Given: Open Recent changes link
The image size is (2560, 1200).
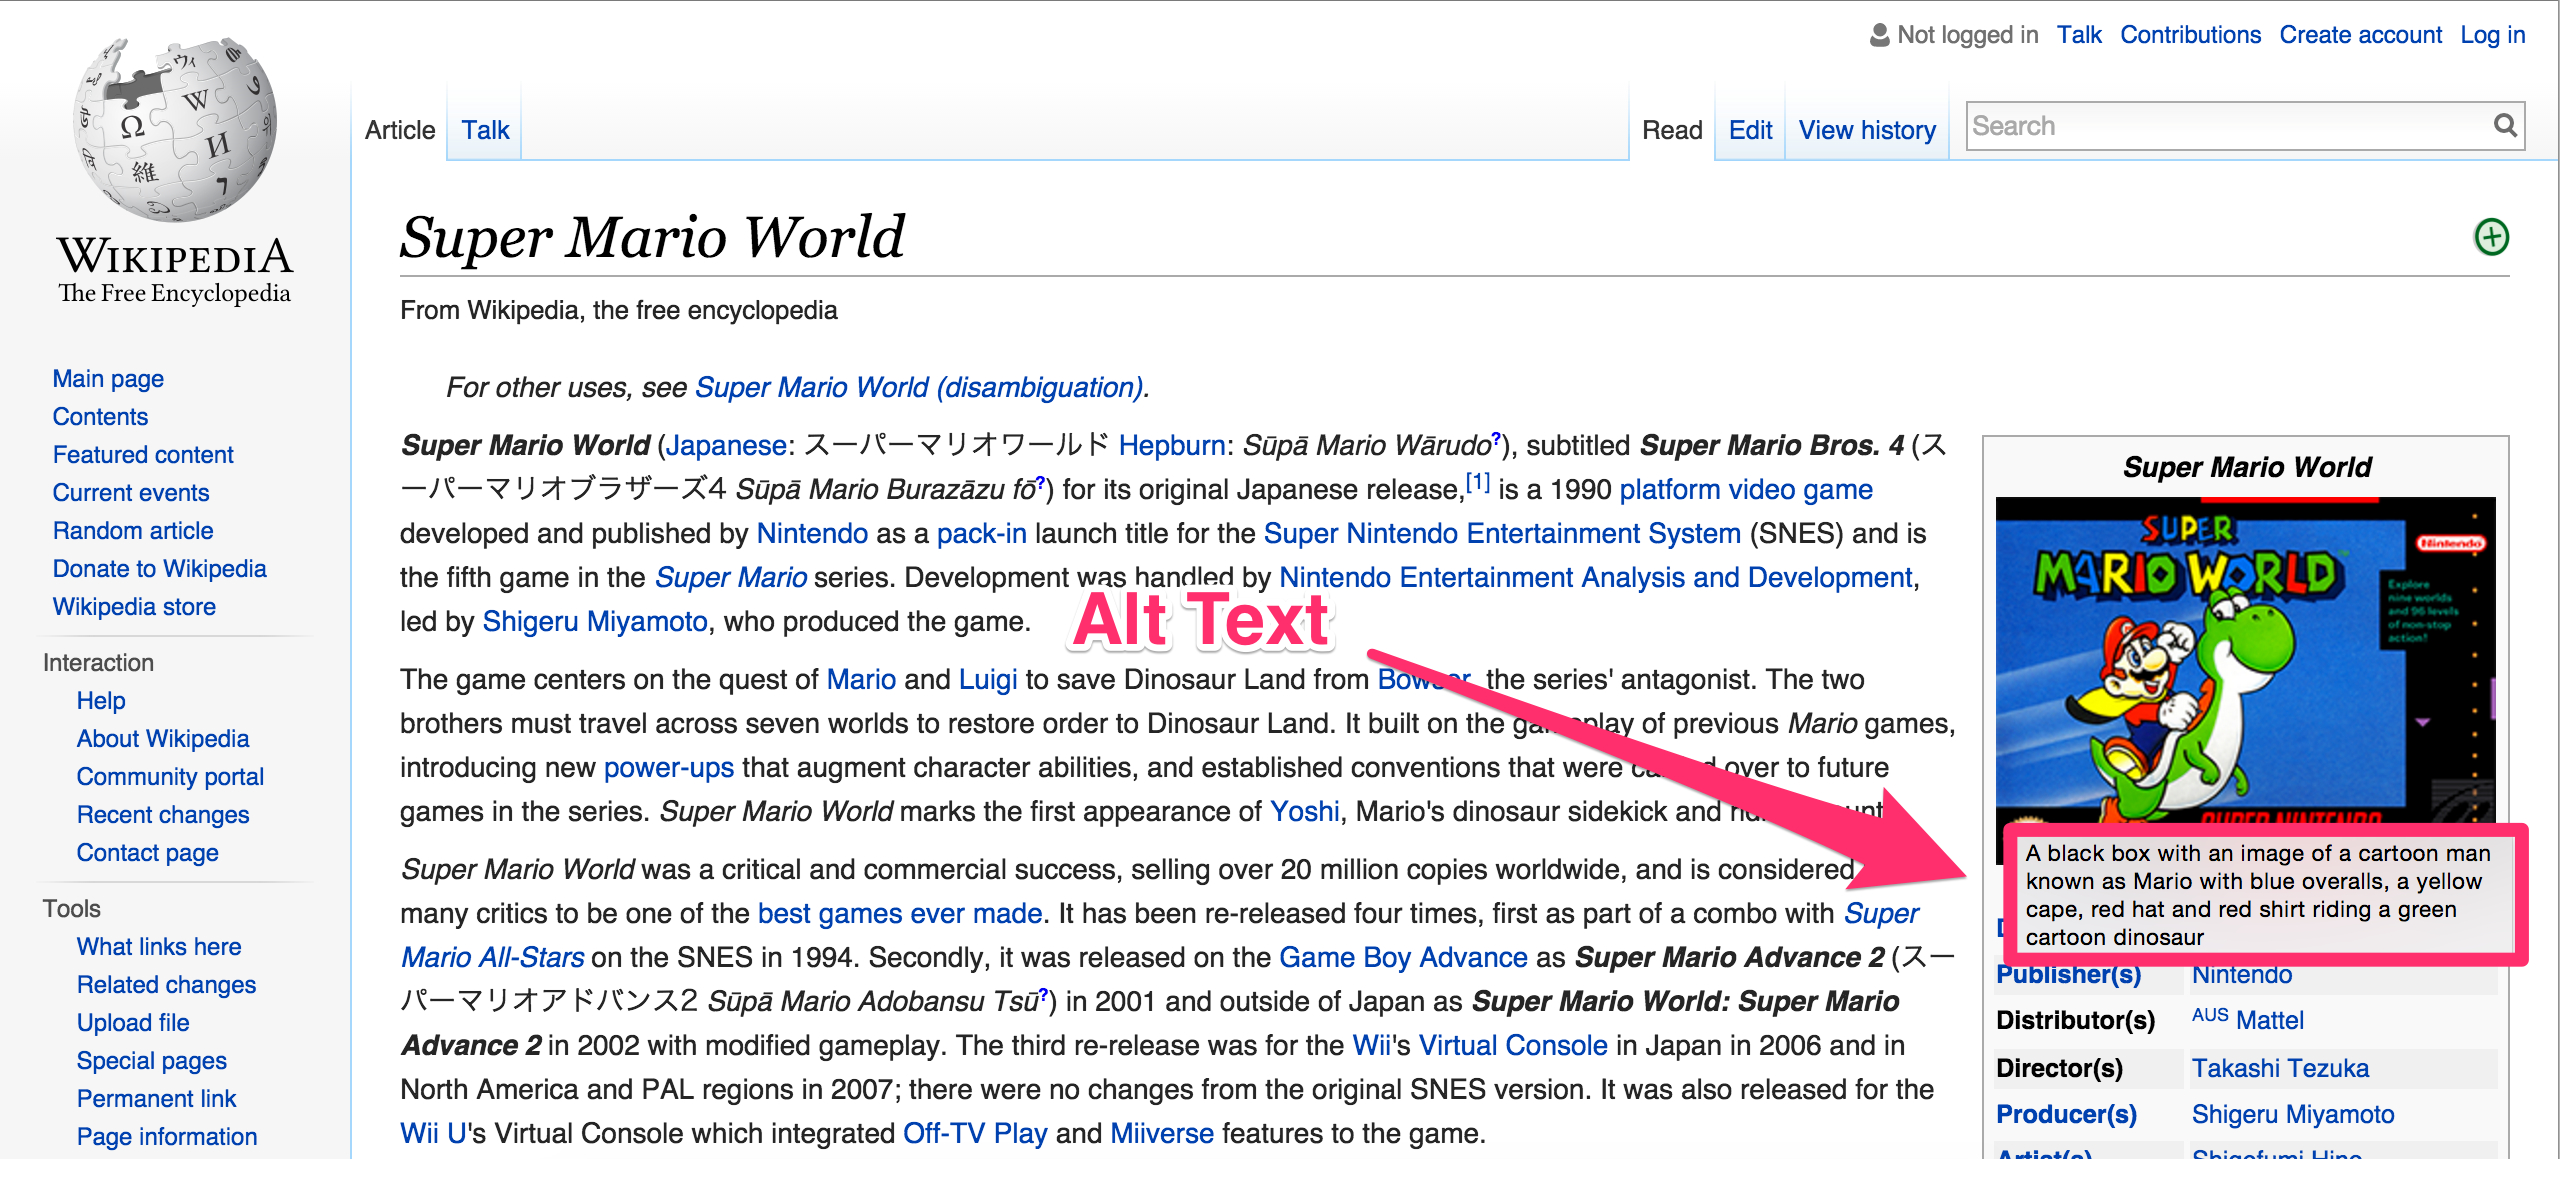Looking at the screenshot, I should pos(163,815).
